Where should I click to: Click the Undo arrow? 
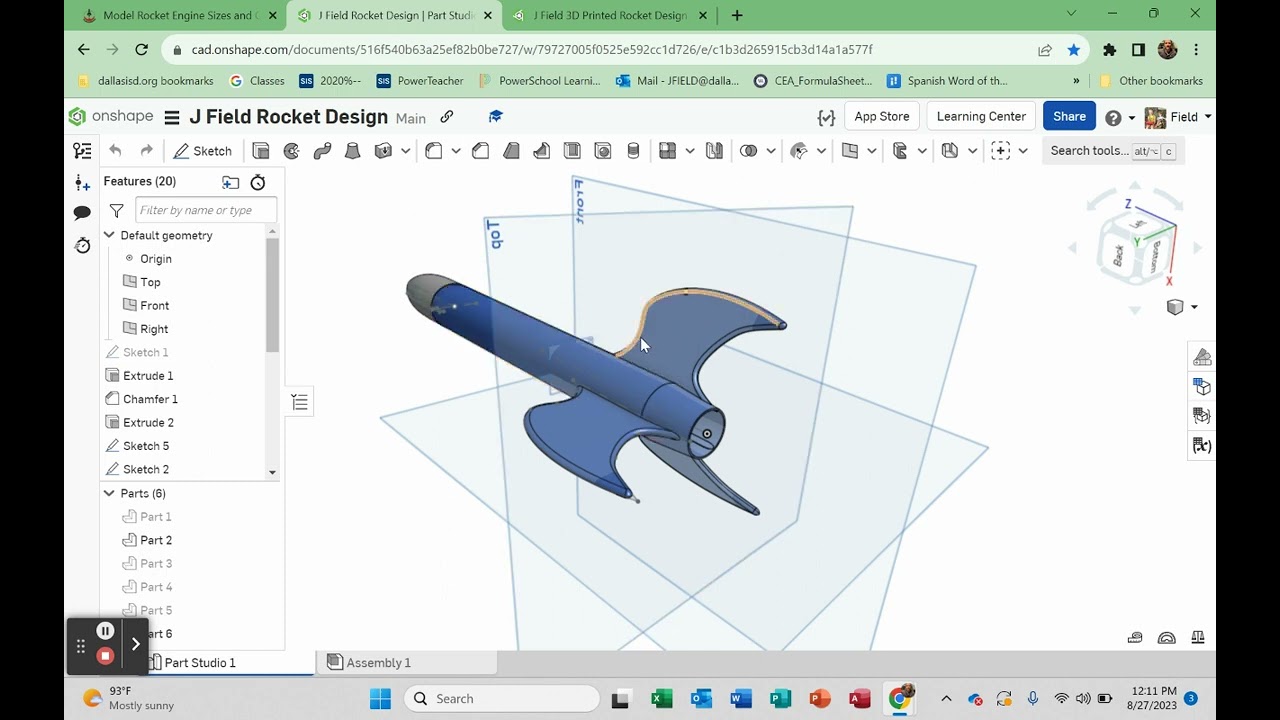click(x=115, y=151)
